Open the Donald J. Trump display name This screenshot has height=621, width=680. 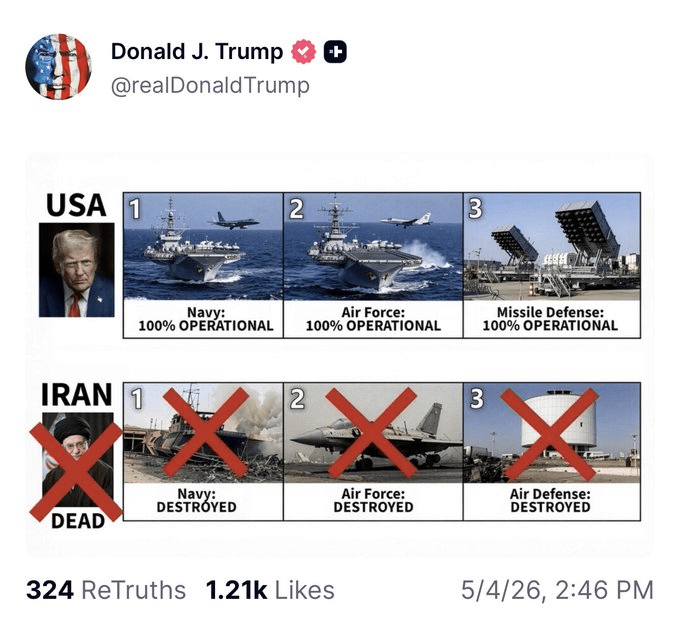(196, 52)
